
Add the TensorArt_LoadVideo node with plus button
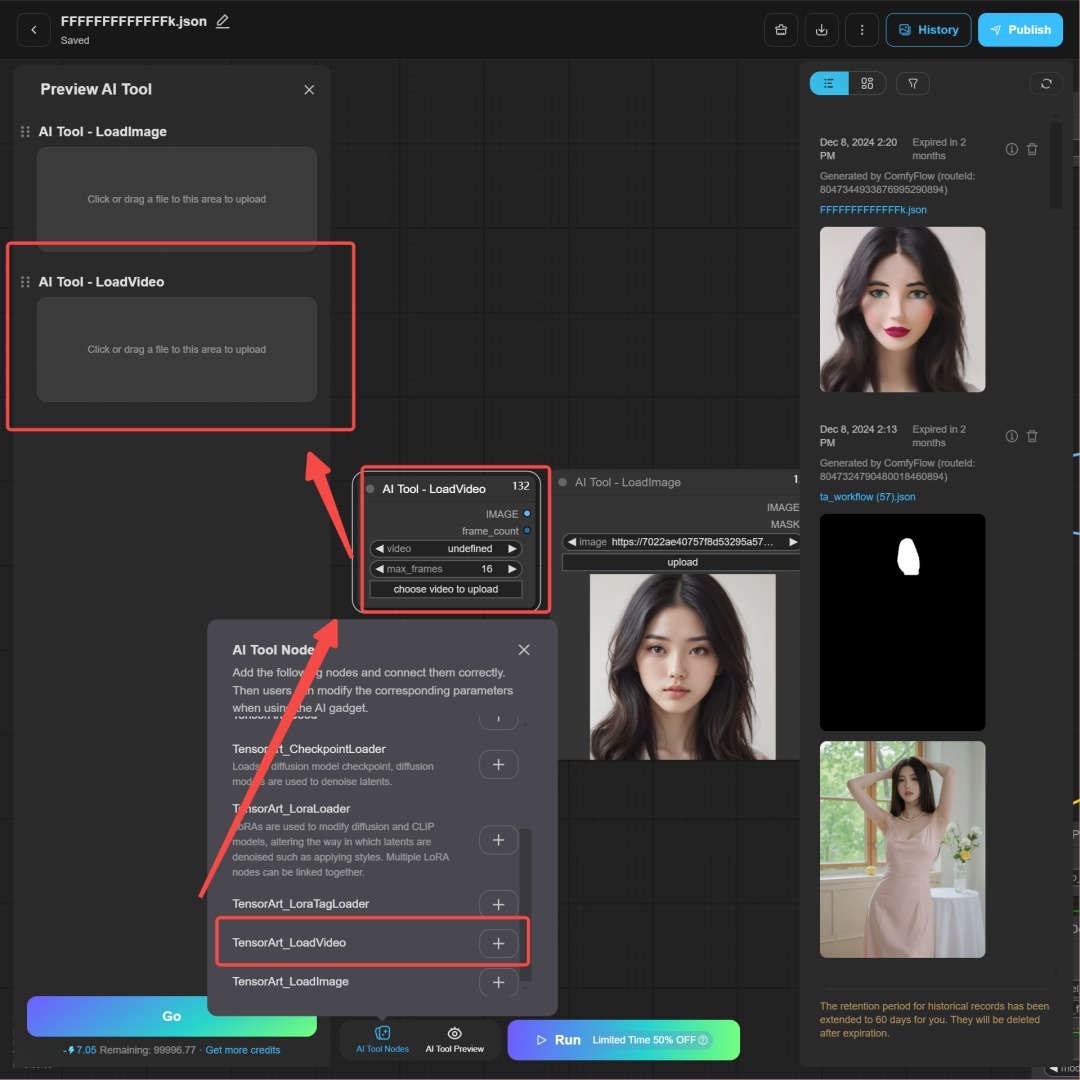point(498,943)
